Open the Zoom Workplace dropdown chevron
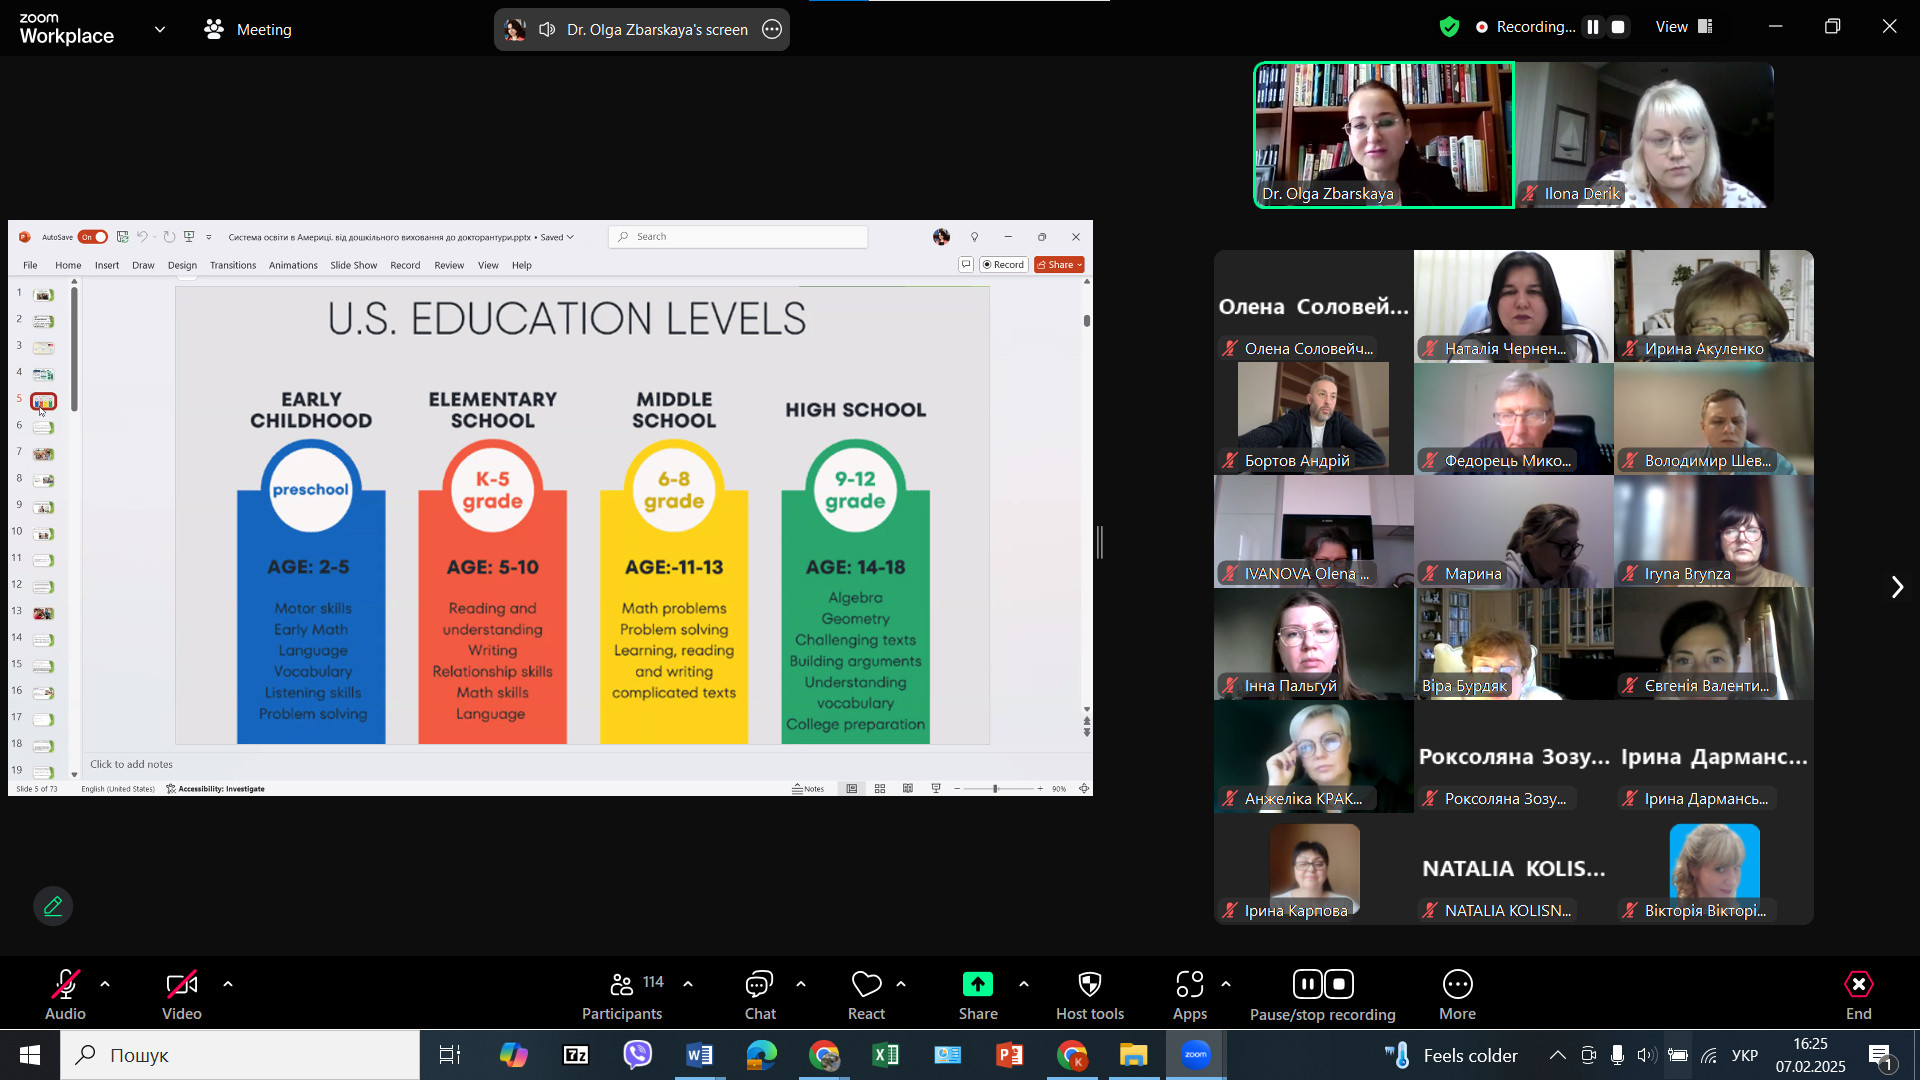This screenshot has width=1920, height=1080. tap(160, 30)
